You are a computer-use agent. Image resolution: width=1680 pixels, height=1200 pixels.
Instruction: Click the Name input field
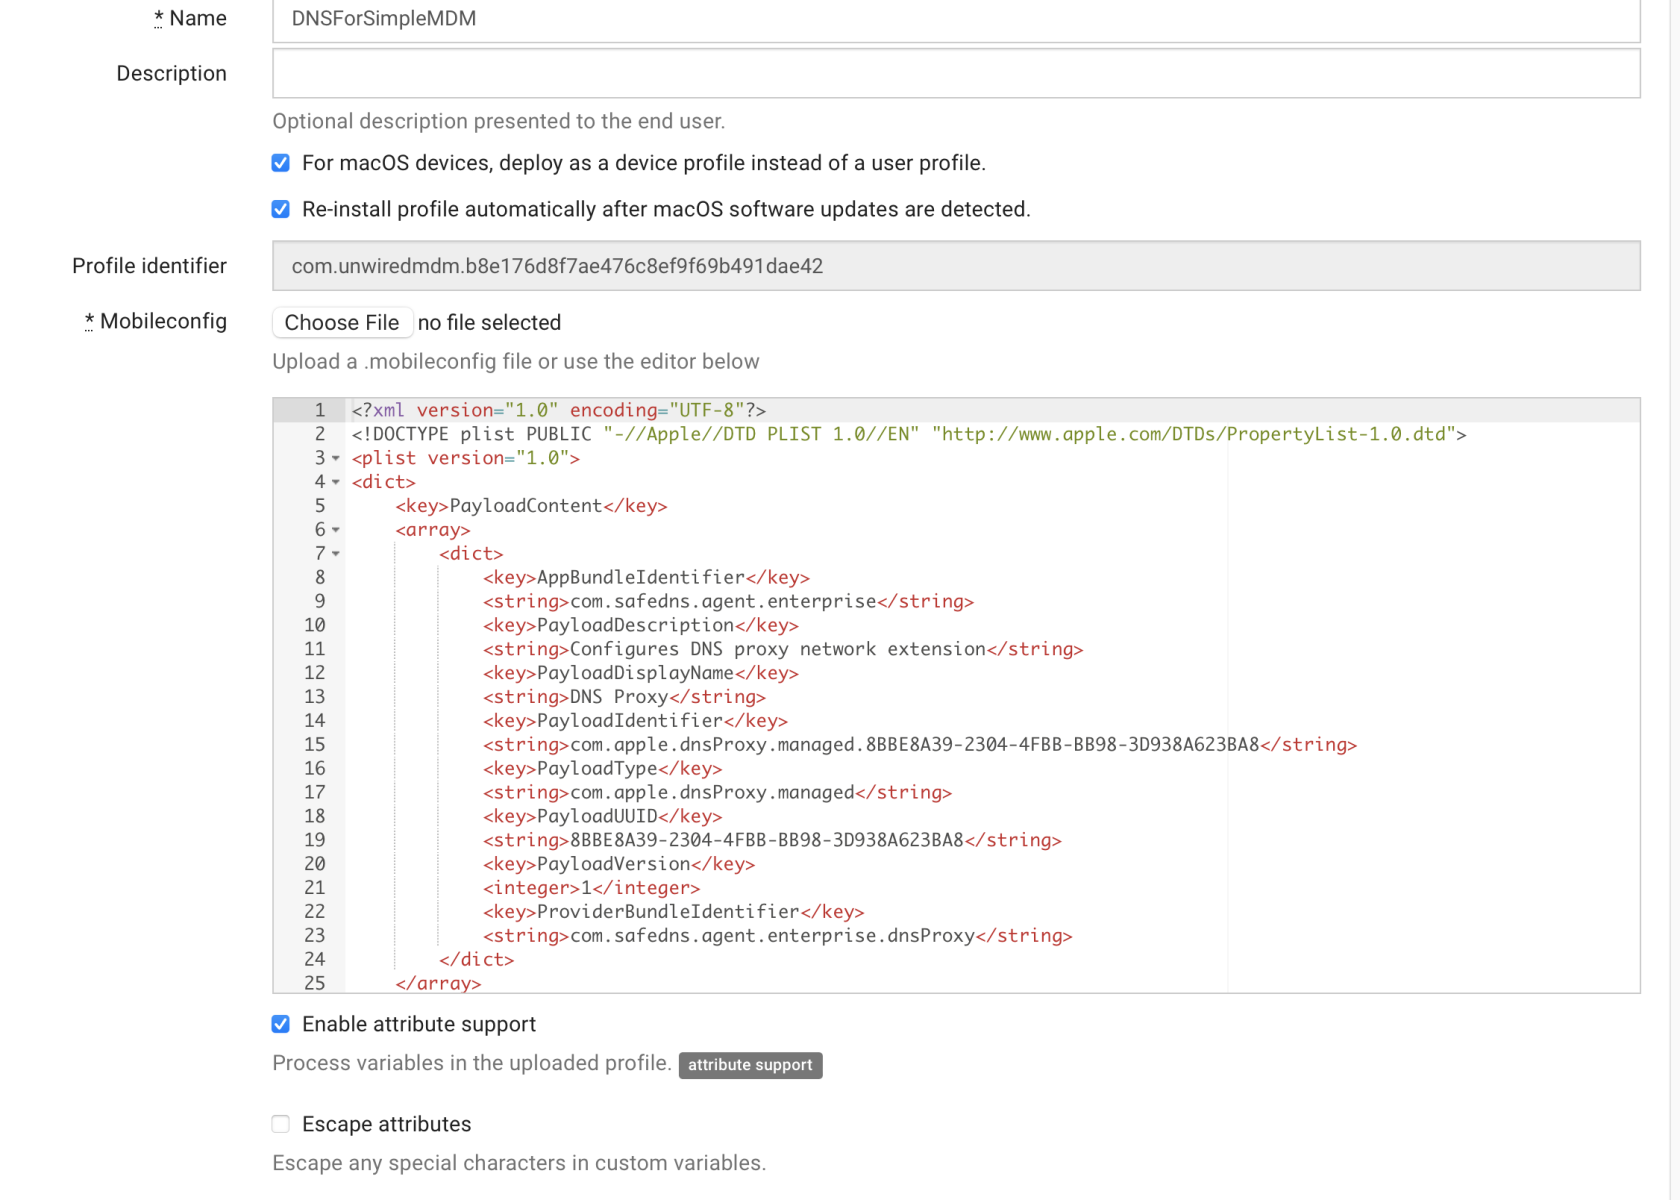coord(956,19)
